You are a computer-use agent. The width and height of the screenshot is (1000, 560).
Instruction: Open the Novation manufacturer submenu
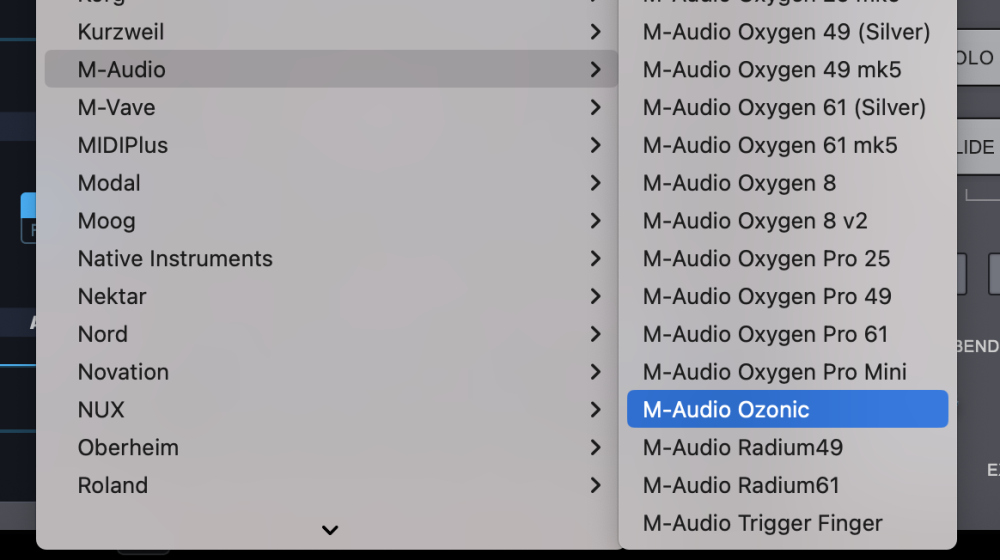(123, 372)
